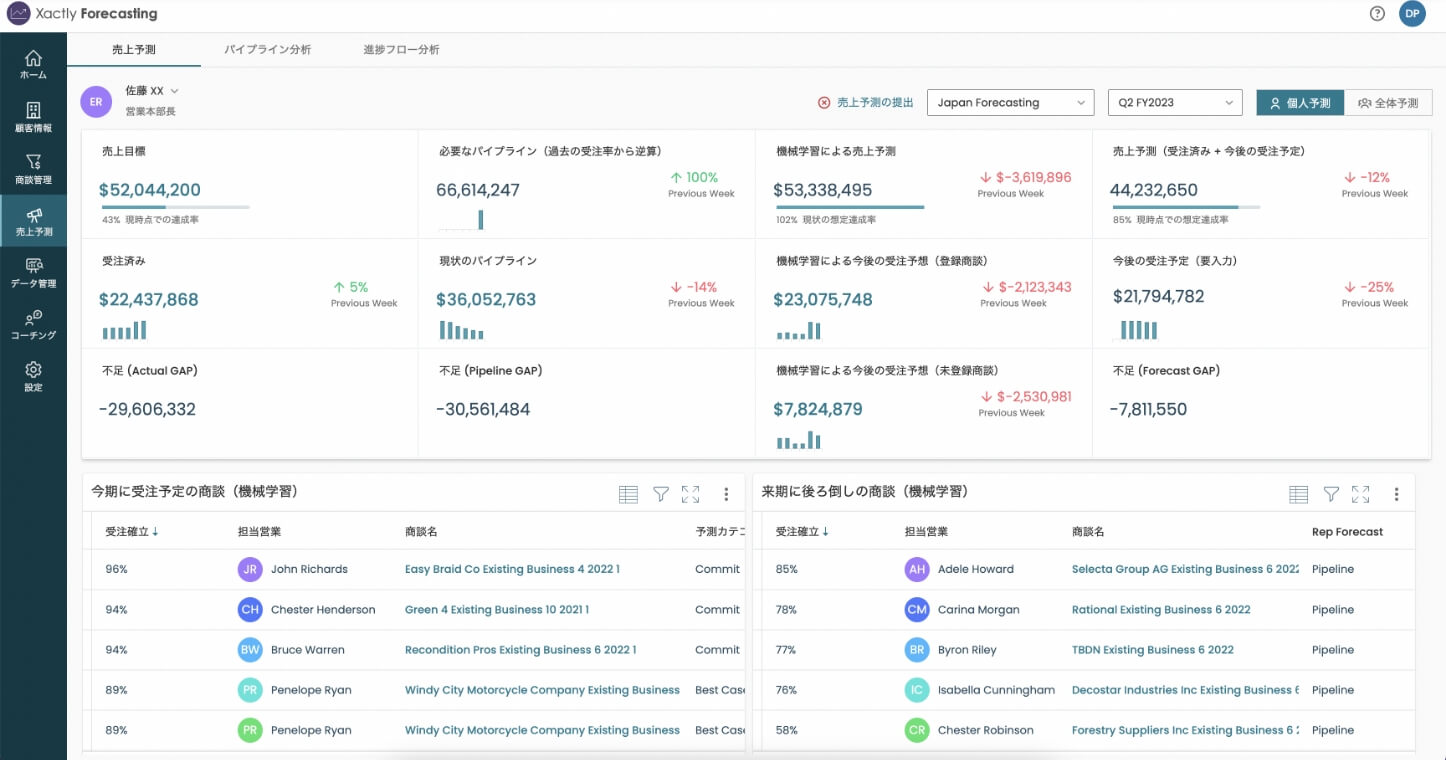
Task: Open Easy Braid Co Existing Business link
Action: (x=512, y=569)
